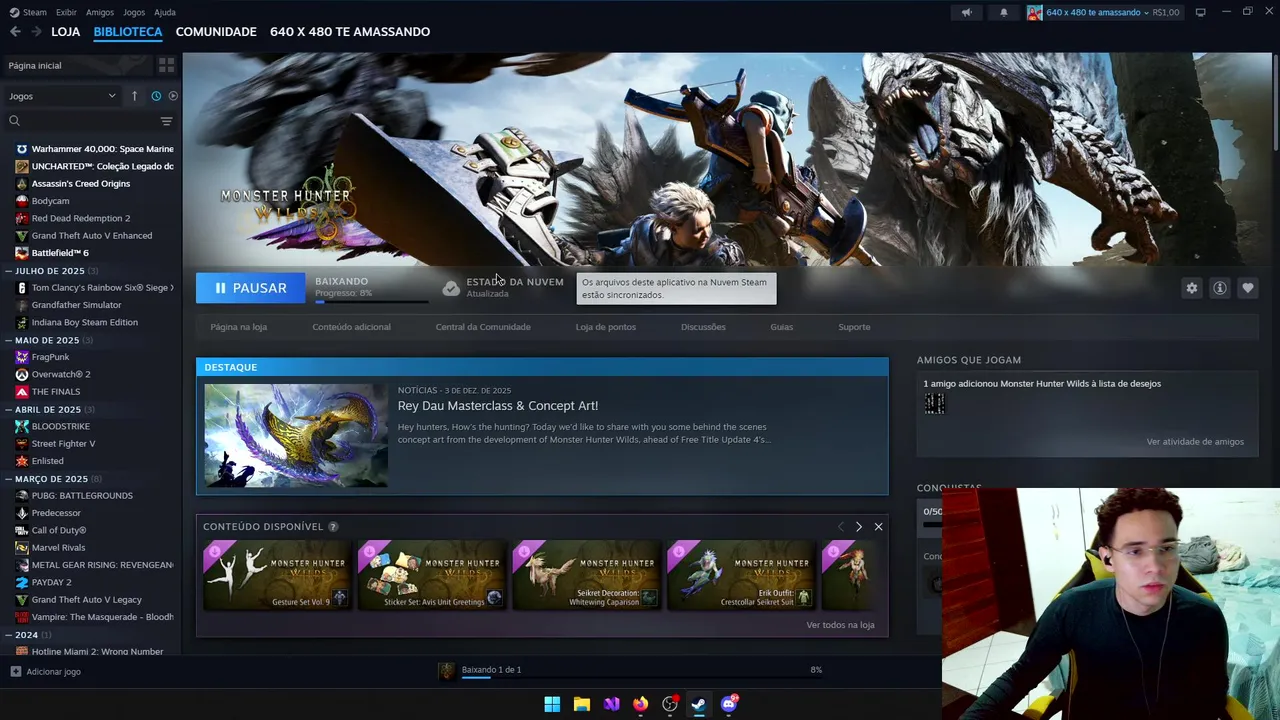Open the Jogos menu
The image size is (1280, 720).
click(134, 12)
